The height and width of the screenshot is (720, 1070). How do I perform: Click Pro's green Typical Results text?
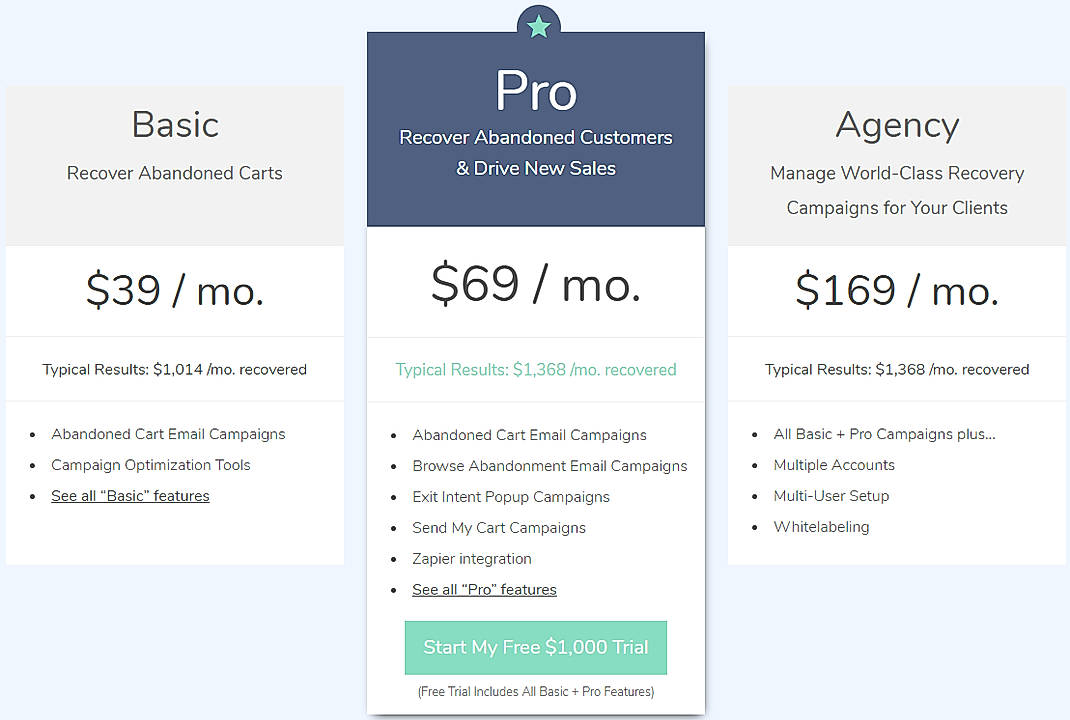[x=535, y=369]
